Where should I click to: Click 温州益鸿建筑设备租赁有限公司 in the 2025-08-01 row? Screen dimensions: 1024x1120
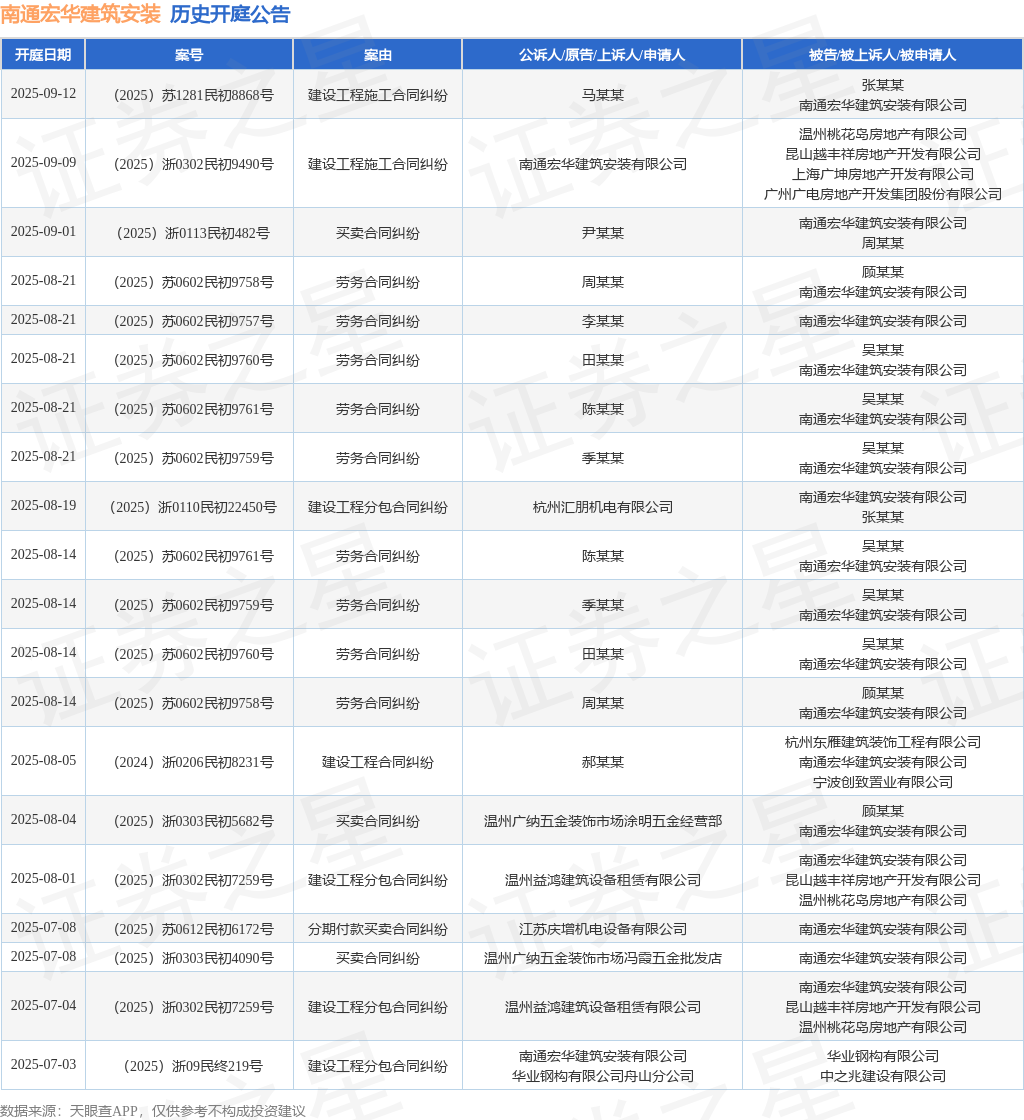click(603, 880)
